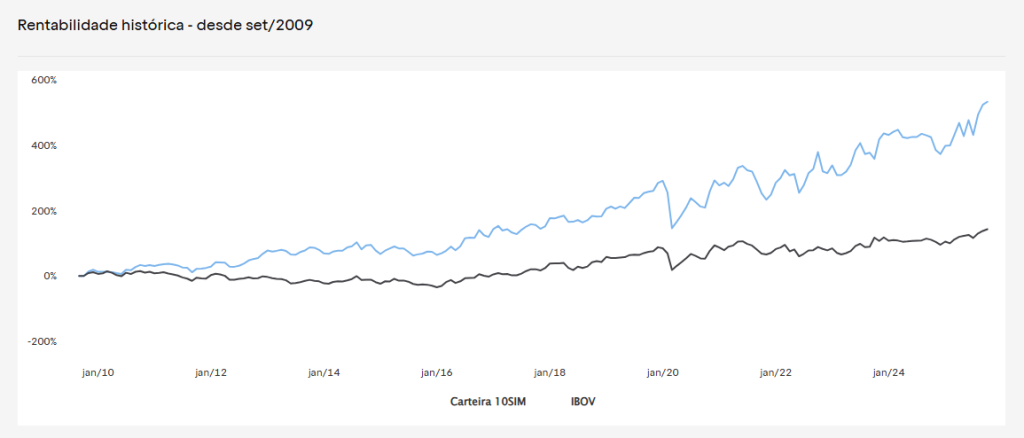1024x438 pixels.
Task: Click the jan/10 x-axis label
Action: [x=98, y=373]
